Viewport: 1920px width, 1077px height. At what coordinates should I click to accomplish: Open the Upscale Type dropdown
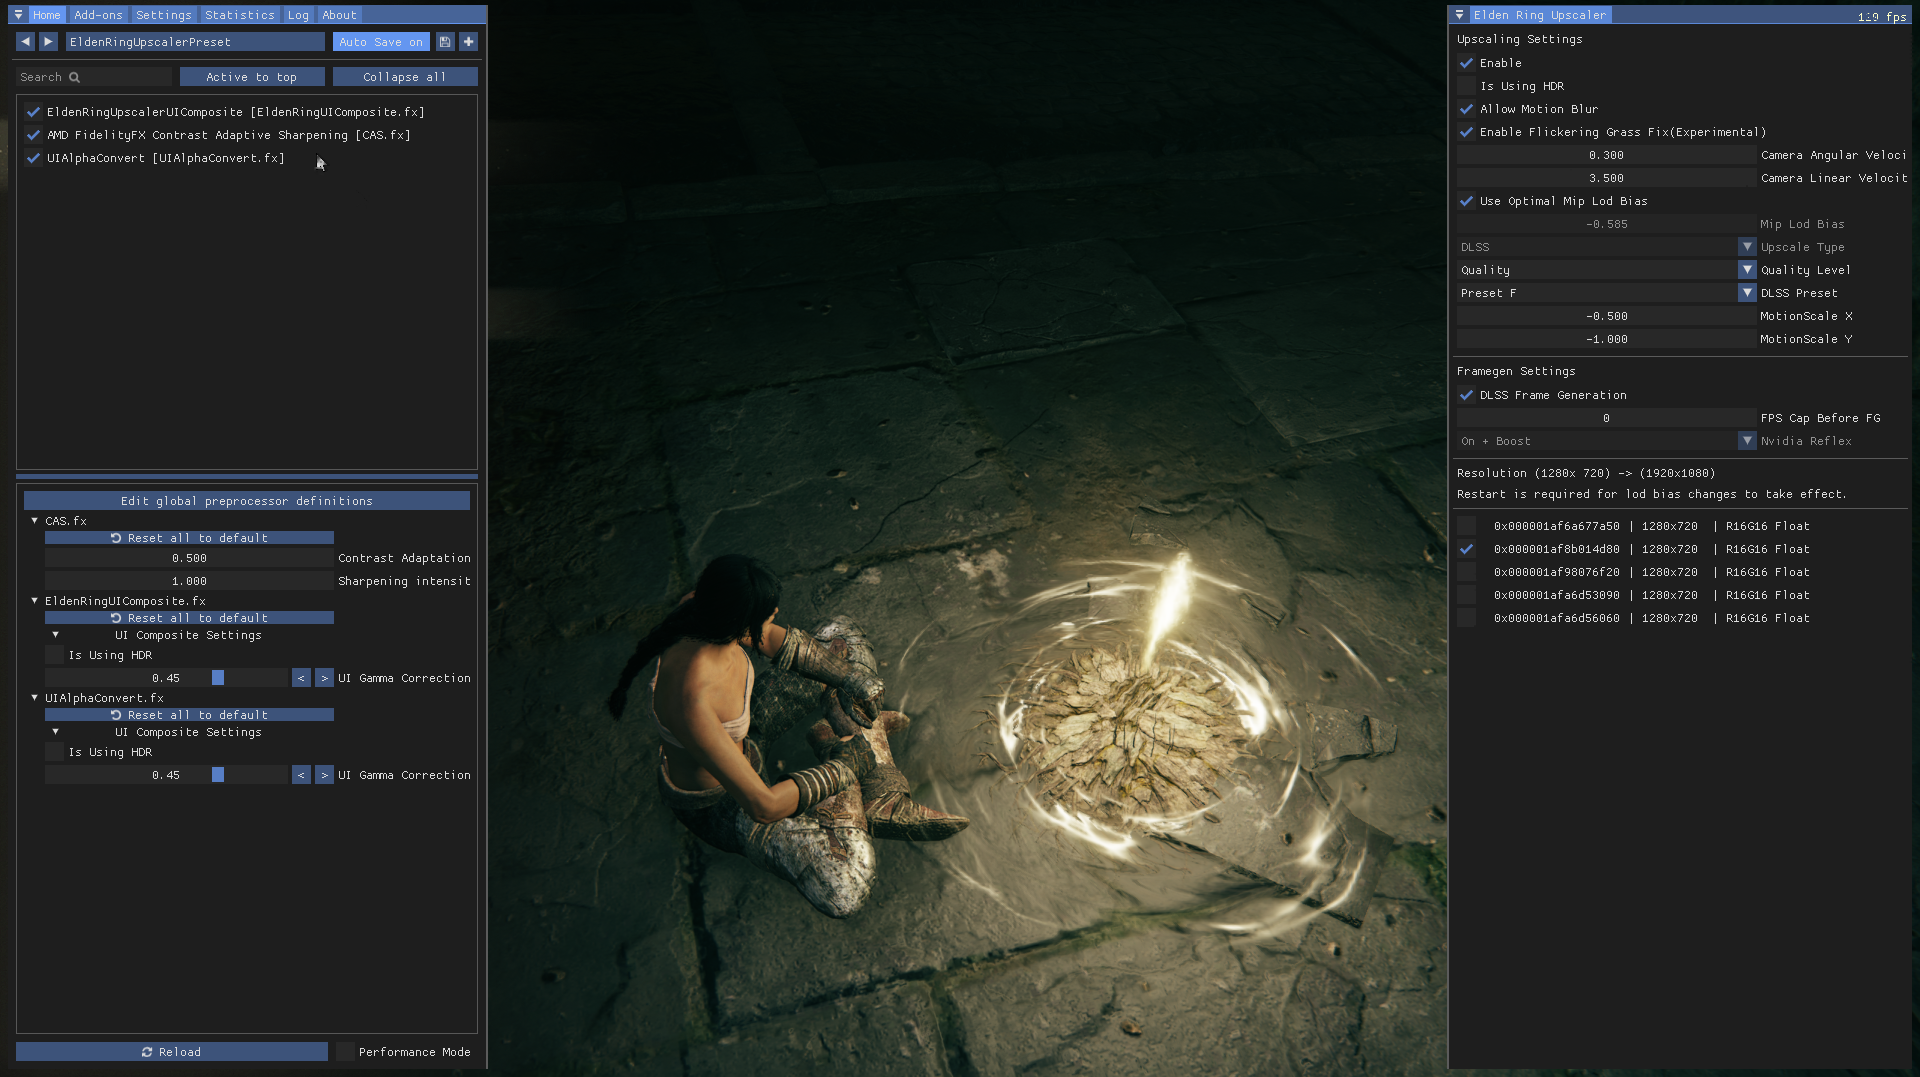[1606, 247]
